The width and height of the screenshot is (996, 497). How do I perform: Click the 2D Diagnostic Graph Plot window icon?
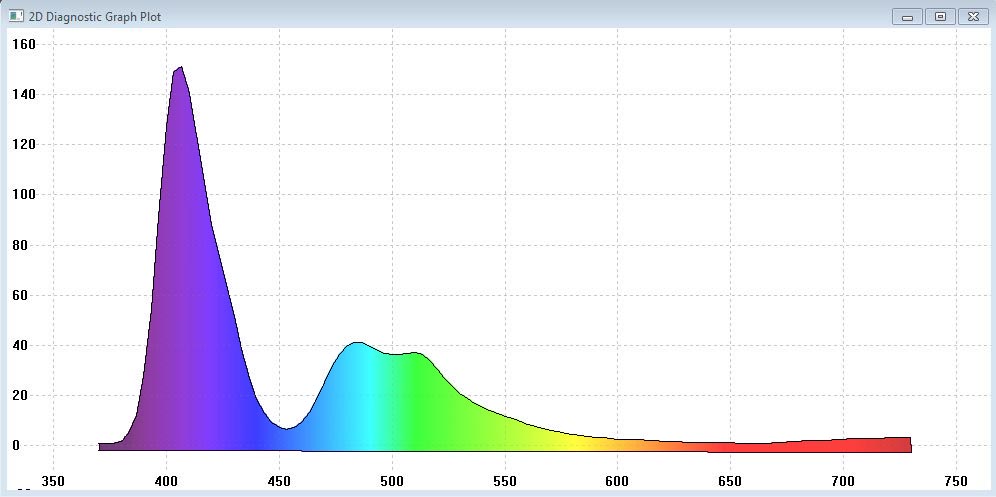coord(17,16)
